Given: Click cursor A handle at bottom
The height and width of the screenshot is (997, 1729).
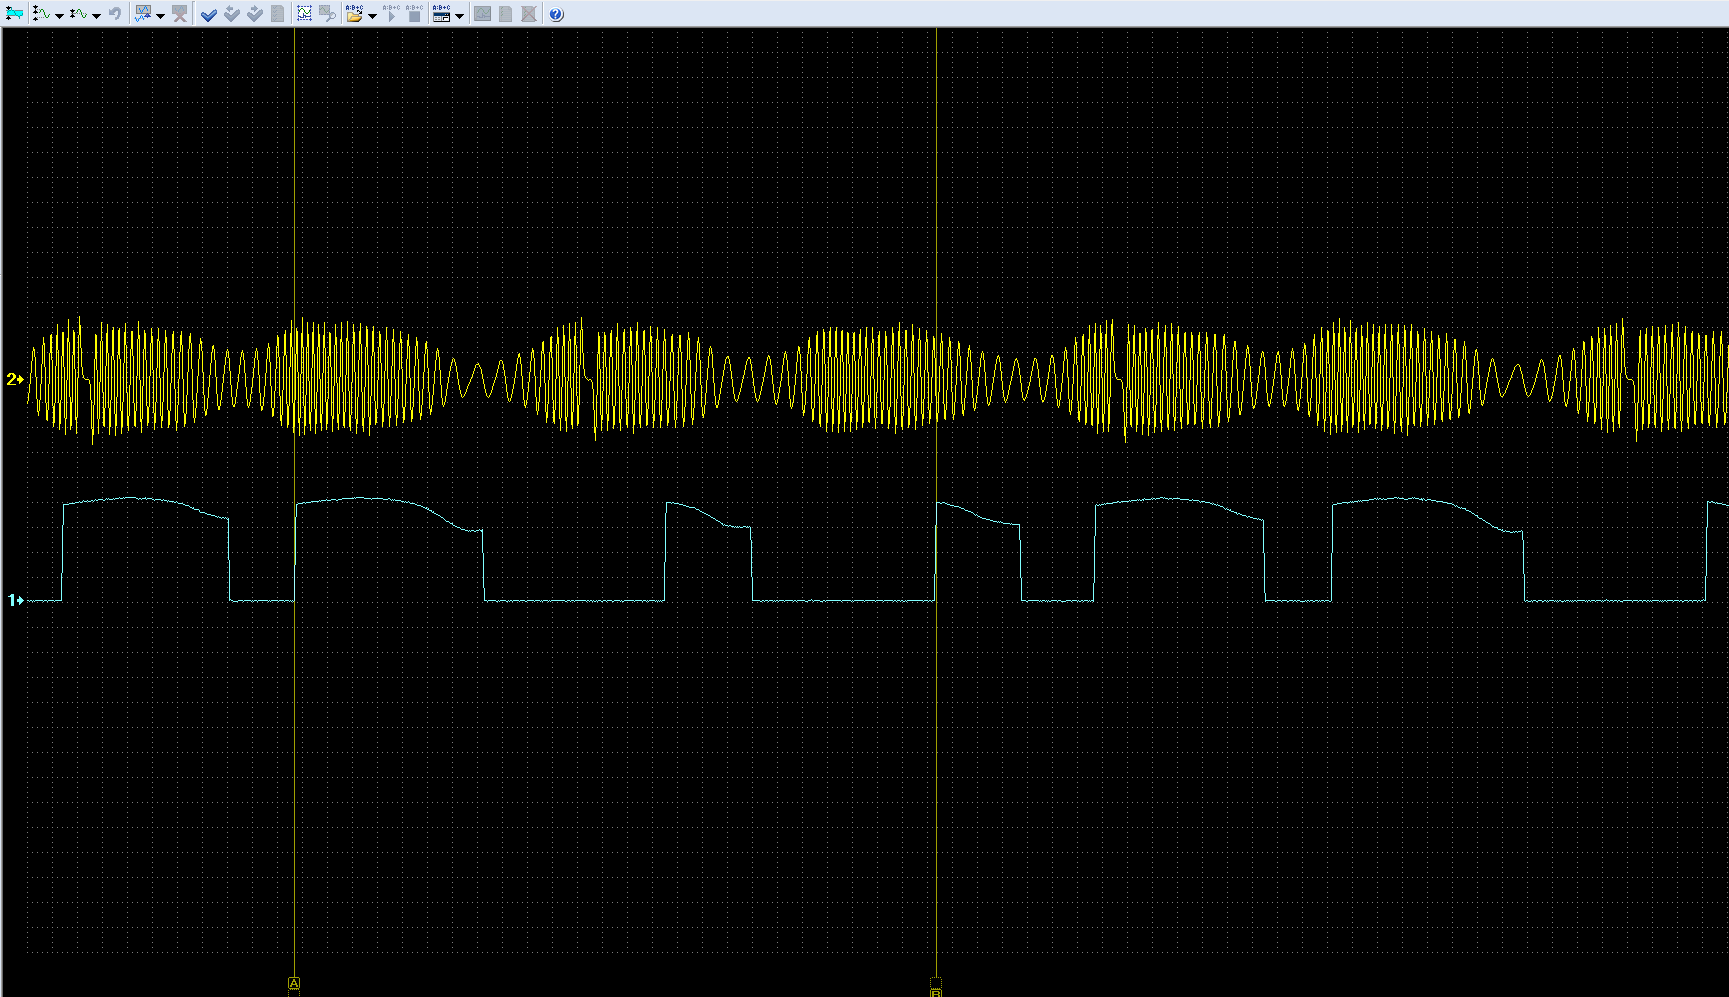Looking at the screenshot, I should [294, 985].
